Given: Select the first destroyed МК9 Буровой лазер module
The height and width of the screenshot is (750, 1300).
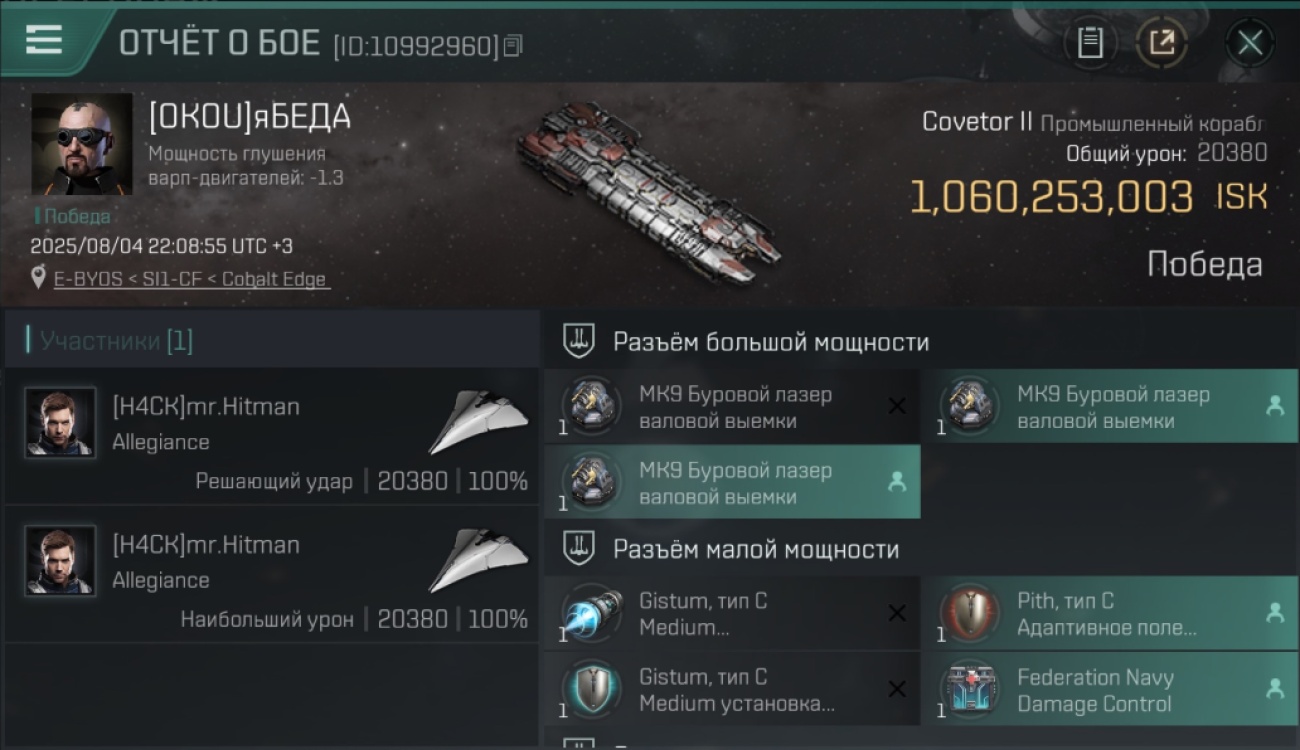Looking at the screenshot, I should tap(732, 407).
